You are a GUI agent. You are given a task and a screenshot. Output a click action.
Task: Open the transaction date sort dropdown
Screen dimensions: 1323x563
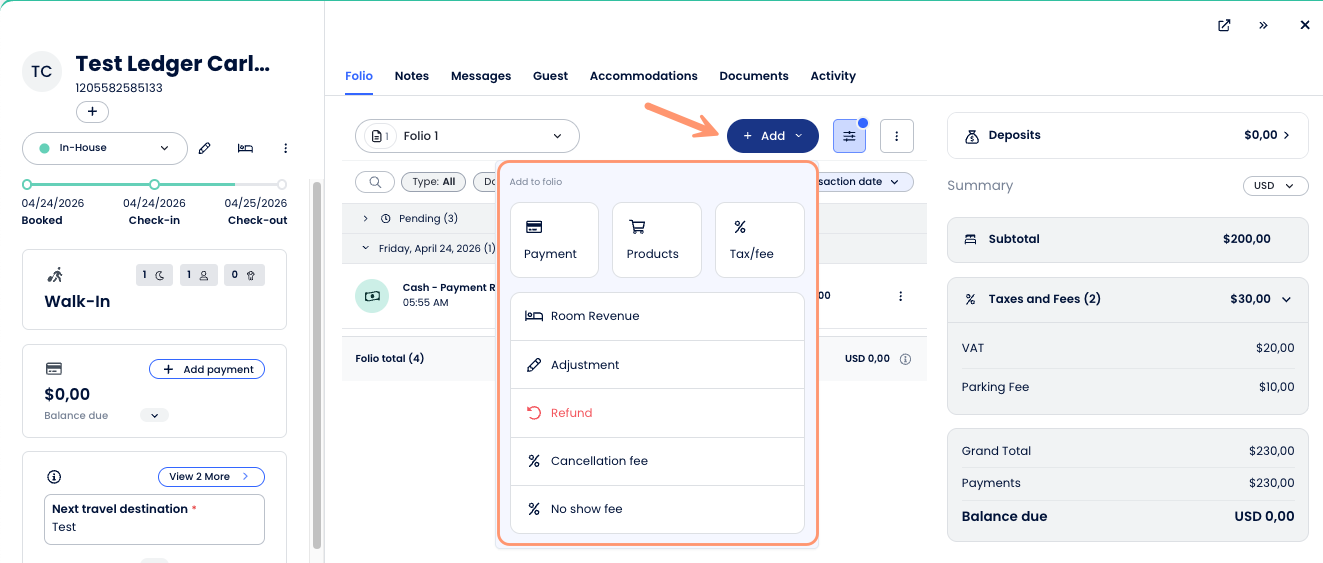pos(865,182)
